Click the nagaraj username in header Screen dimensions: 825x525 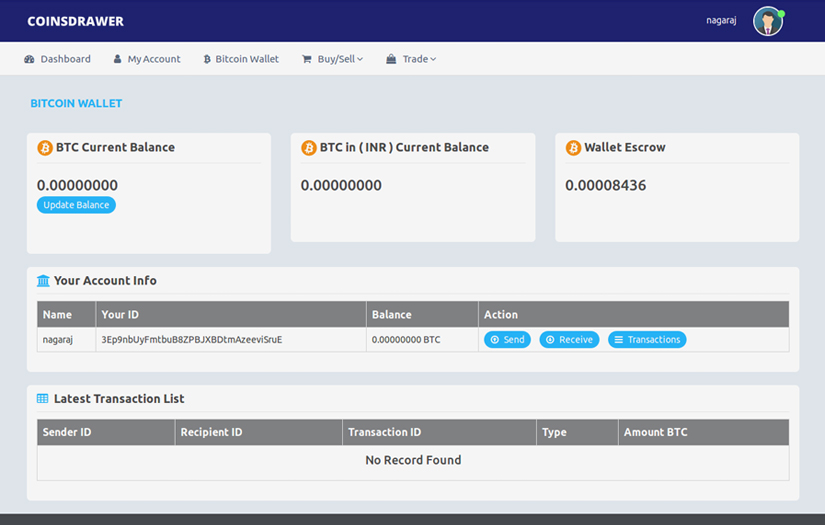tap(721, 21)
